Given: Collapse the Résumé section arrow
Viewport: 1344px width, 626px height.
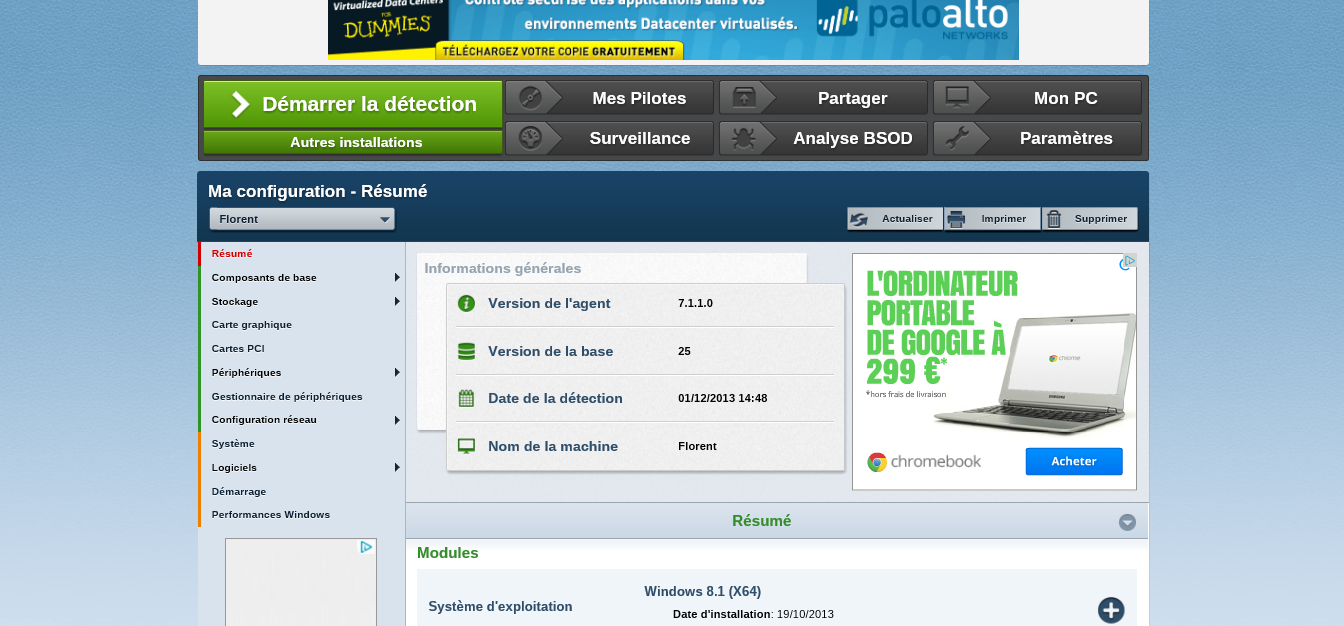Looking at the screenshot, I should 1127,522.
